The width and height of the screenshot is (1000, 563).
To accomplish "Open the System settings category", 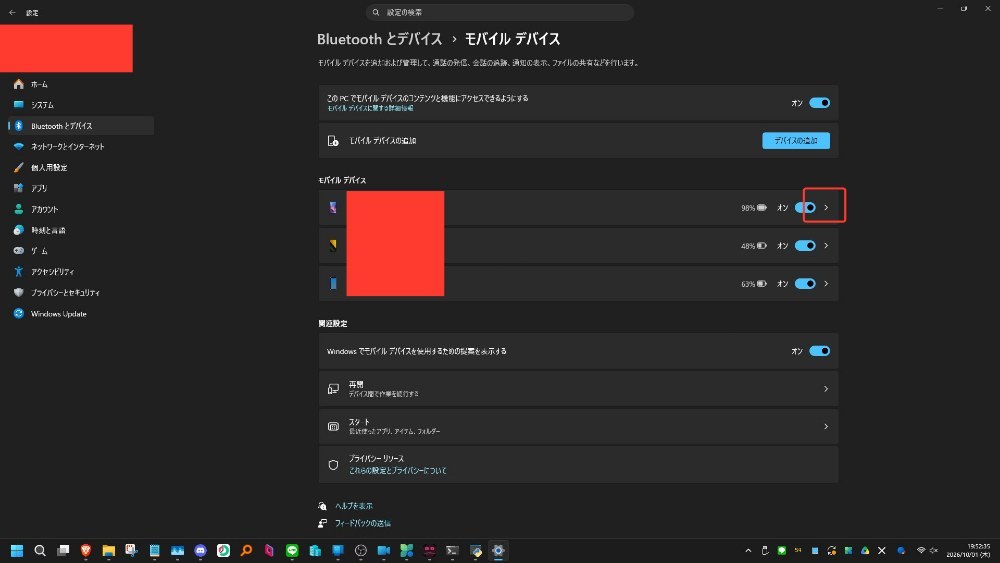I will 80,105.
